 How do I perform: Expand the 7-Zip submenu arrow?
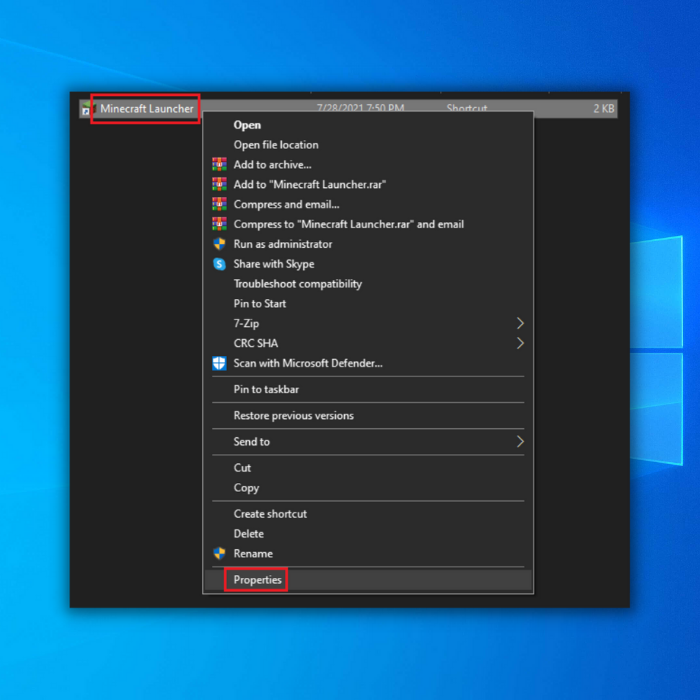click(520, 324)
